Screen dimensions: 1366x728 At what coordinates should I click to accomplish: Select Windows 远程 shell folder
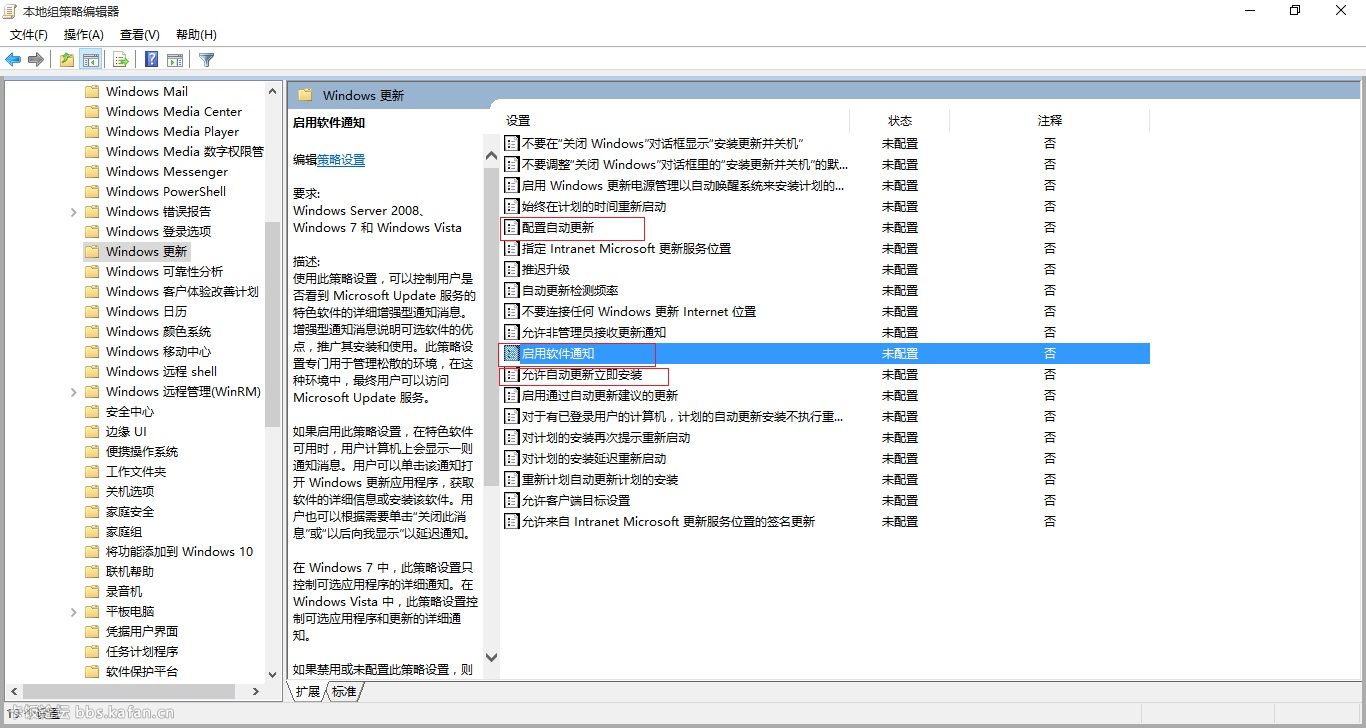pyautogui.click(x=161, y=371)
